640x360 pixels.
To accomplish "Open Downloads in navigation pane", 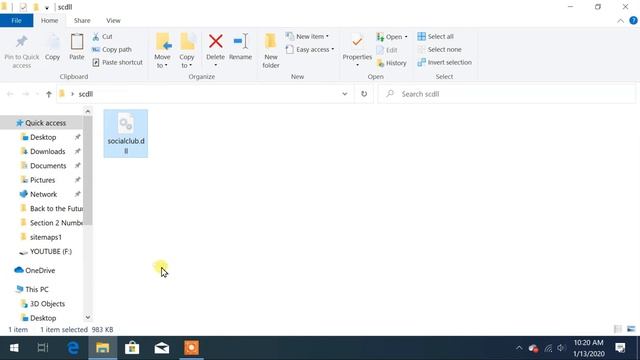I will point(47,151).
